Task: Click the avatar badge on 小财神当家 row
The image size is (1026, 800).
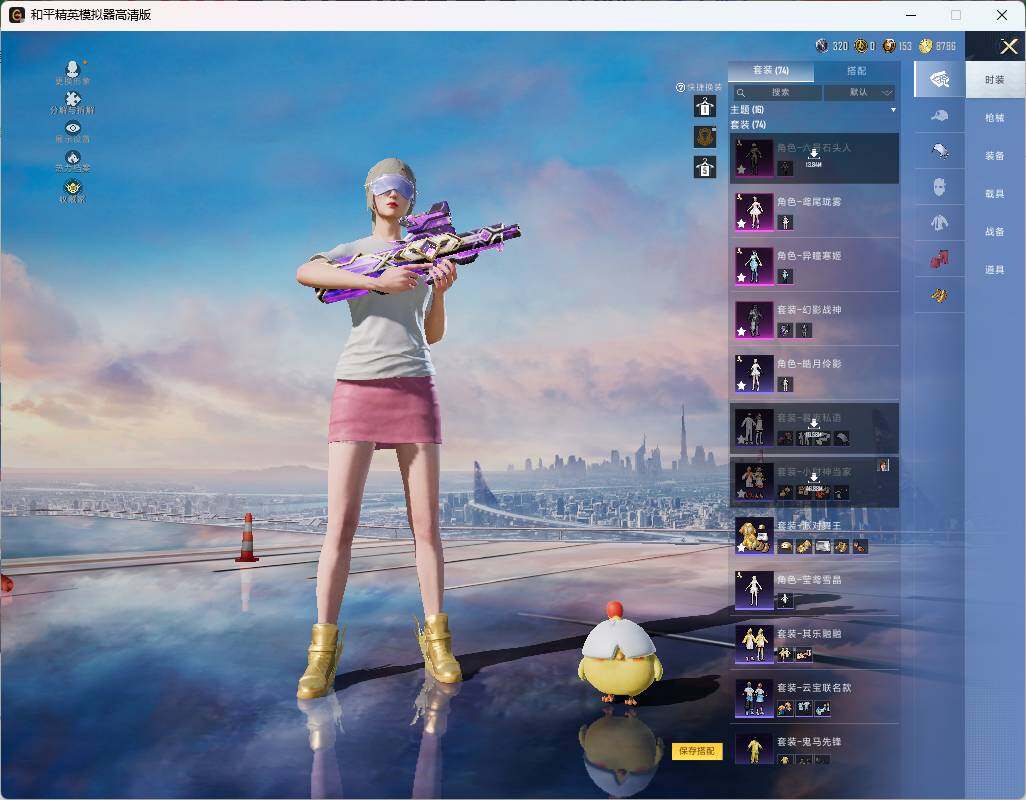Action: 883,465
